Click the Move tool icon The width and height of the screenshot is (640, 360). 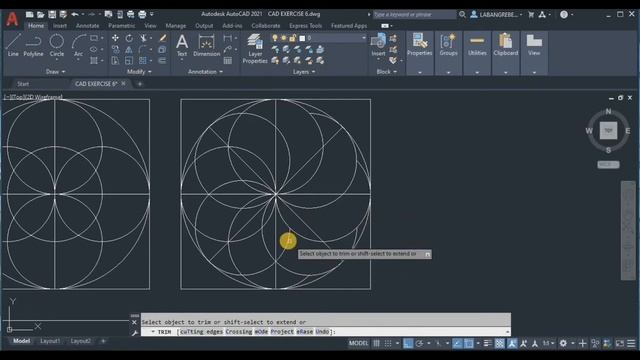116,38
